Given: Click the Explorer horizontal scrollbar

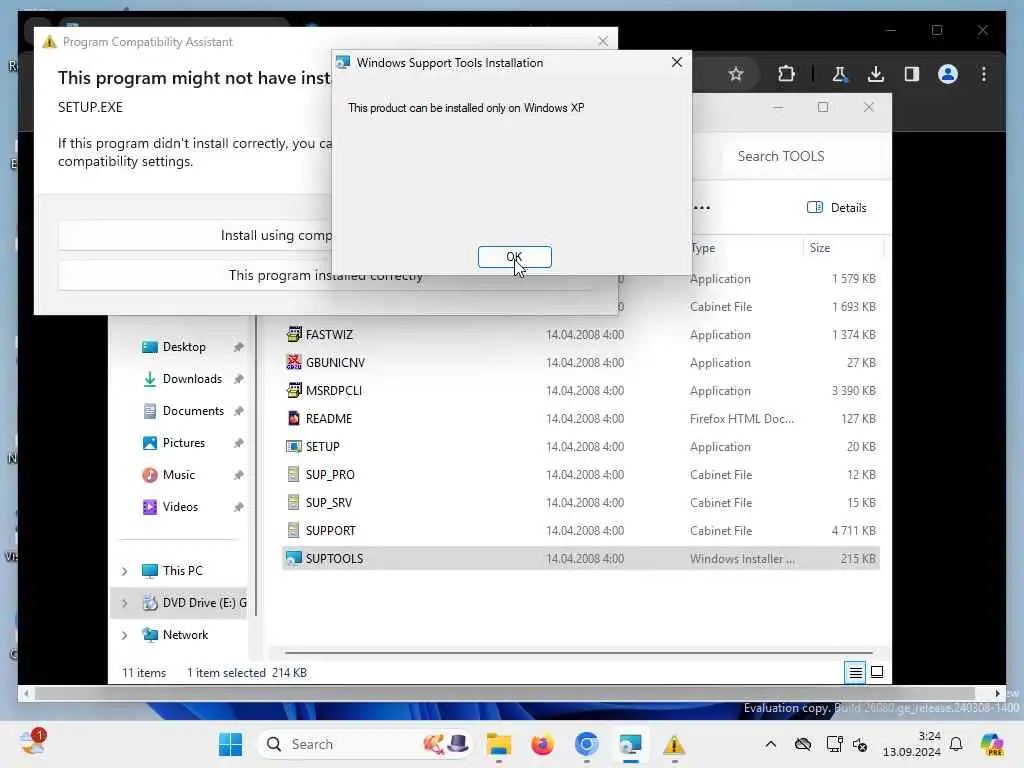Looking at the screenshot, I should (579, 652).
